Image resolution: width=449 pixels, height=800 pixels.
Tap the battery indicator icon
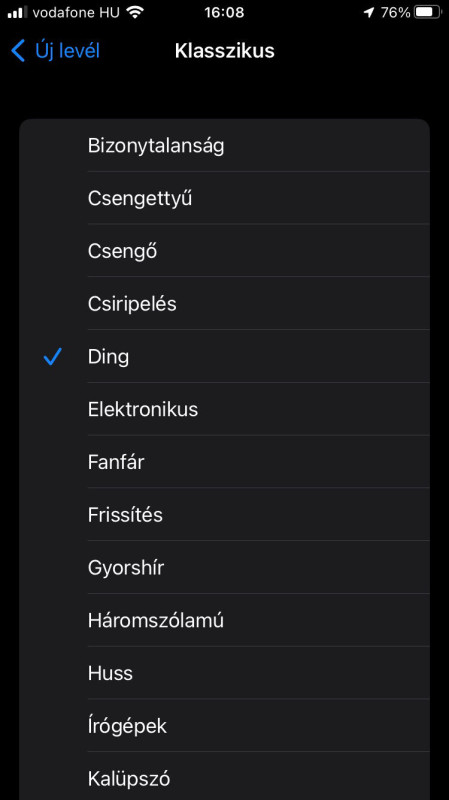pos(428,12)
